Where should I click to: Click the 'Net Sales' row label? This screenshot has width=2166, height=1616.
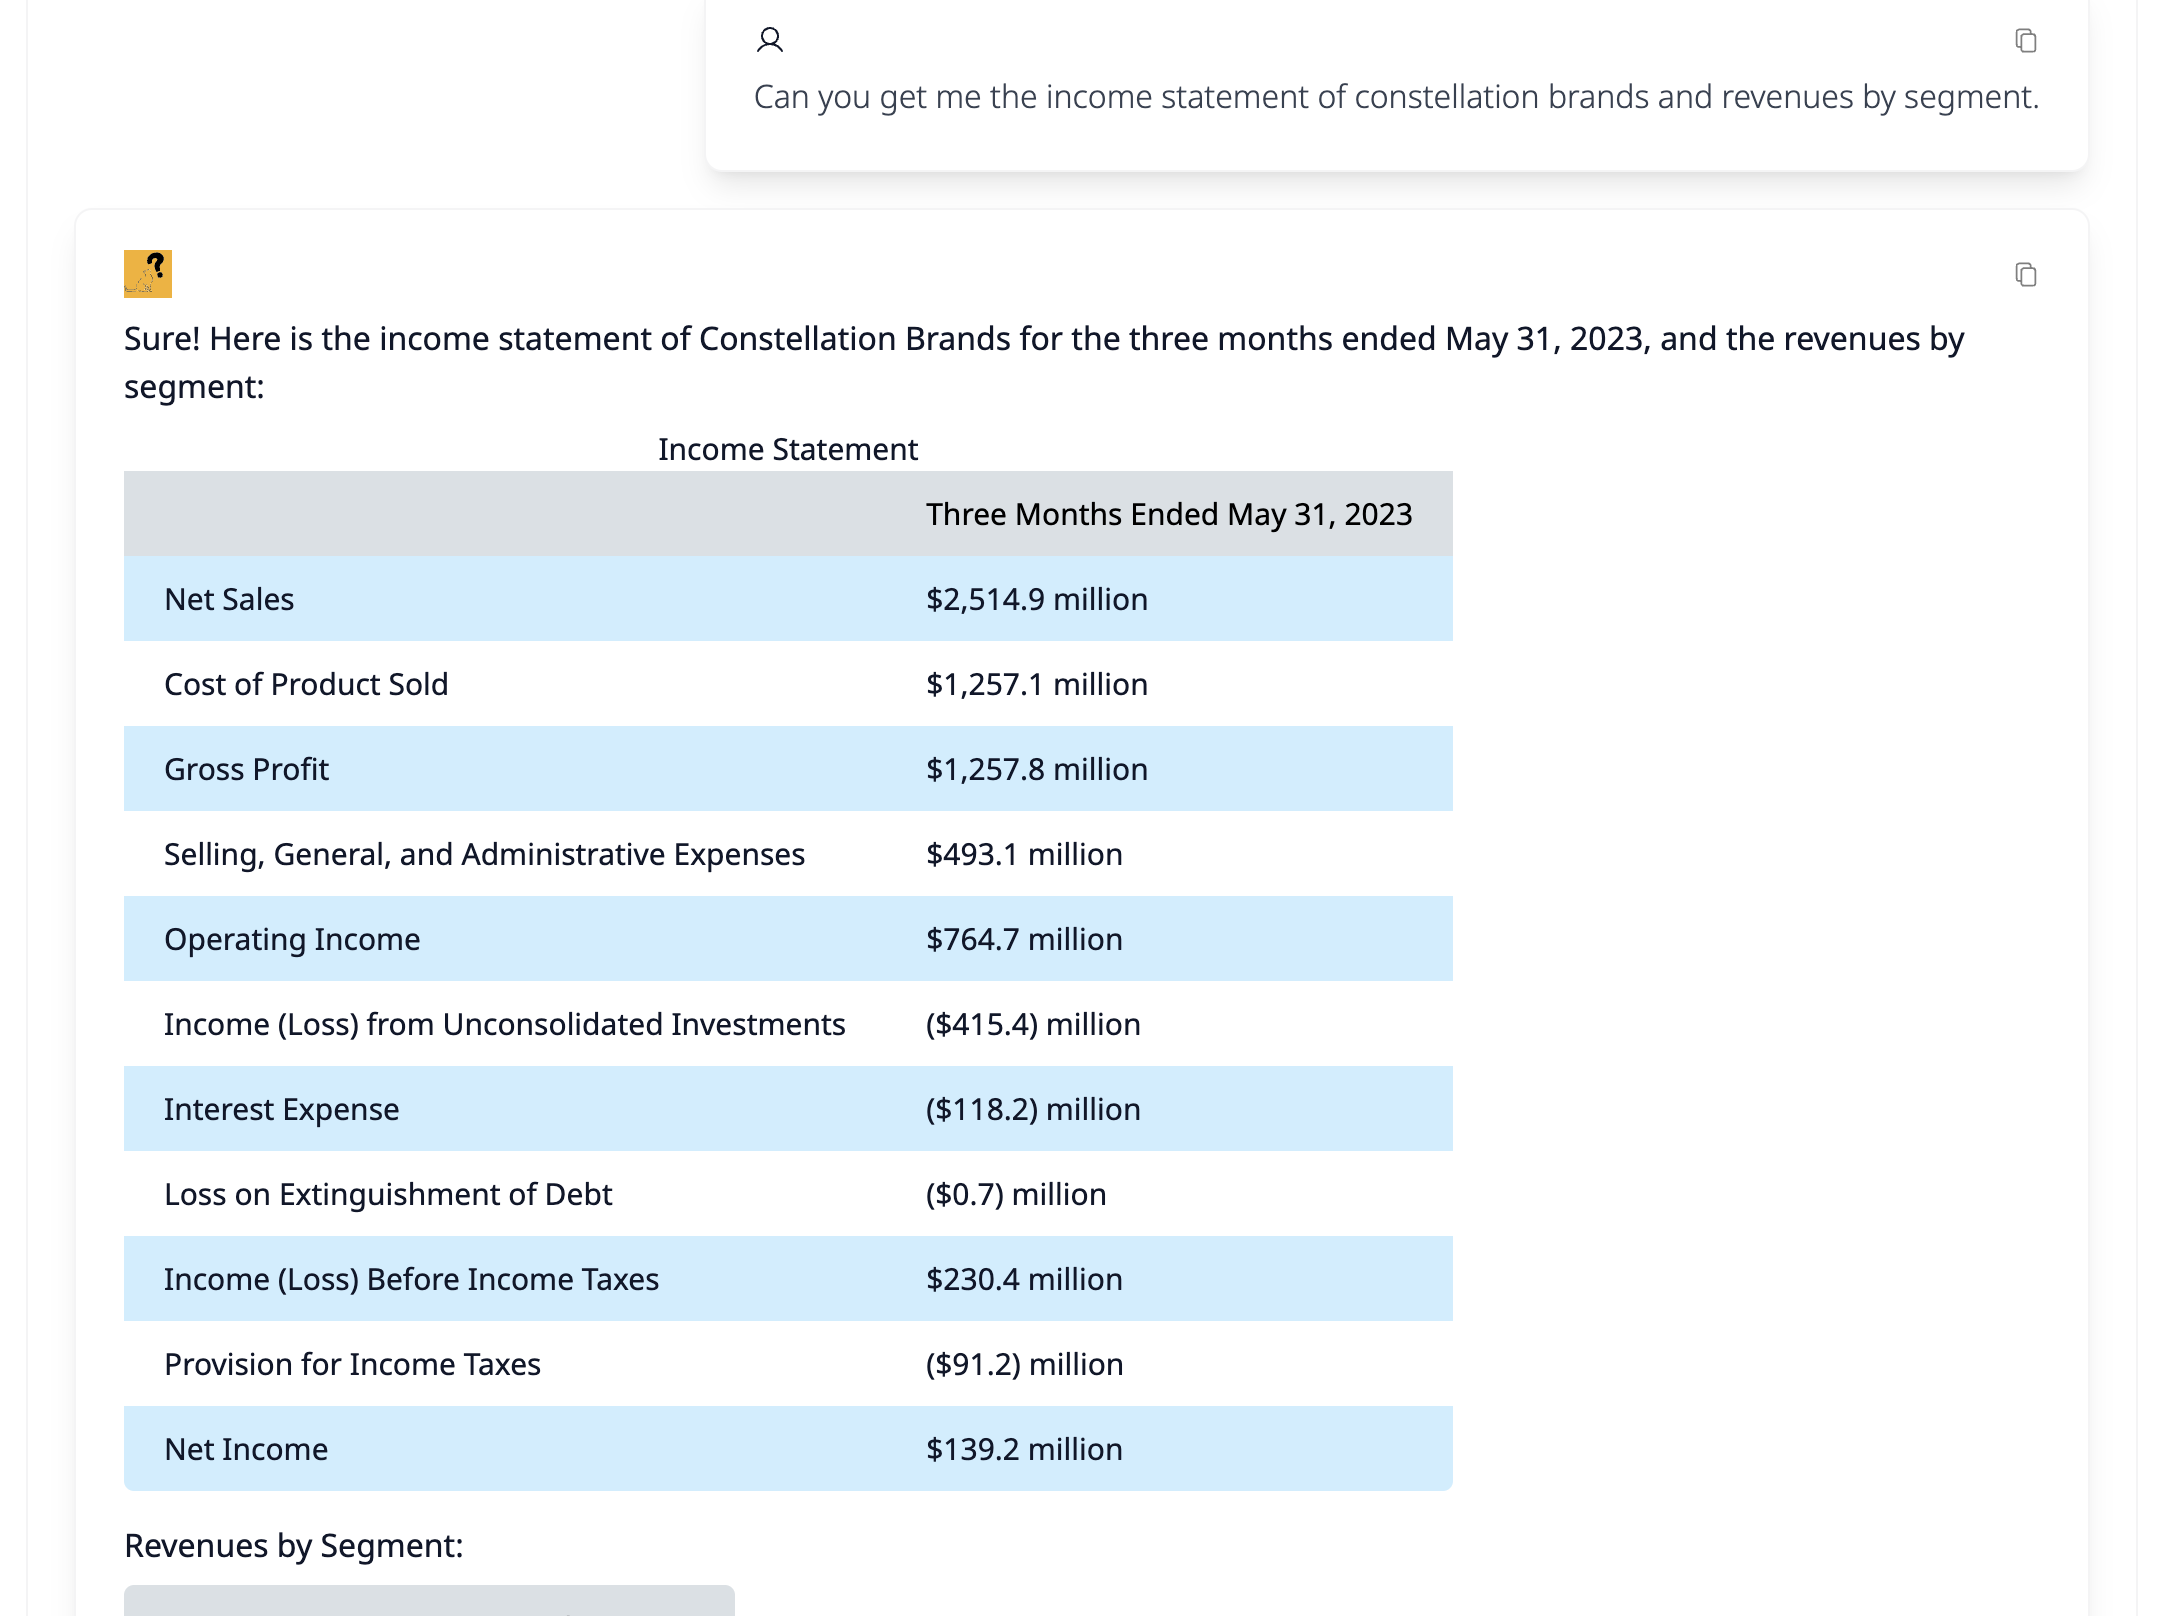pyautogui.click(x=229, y=599)
